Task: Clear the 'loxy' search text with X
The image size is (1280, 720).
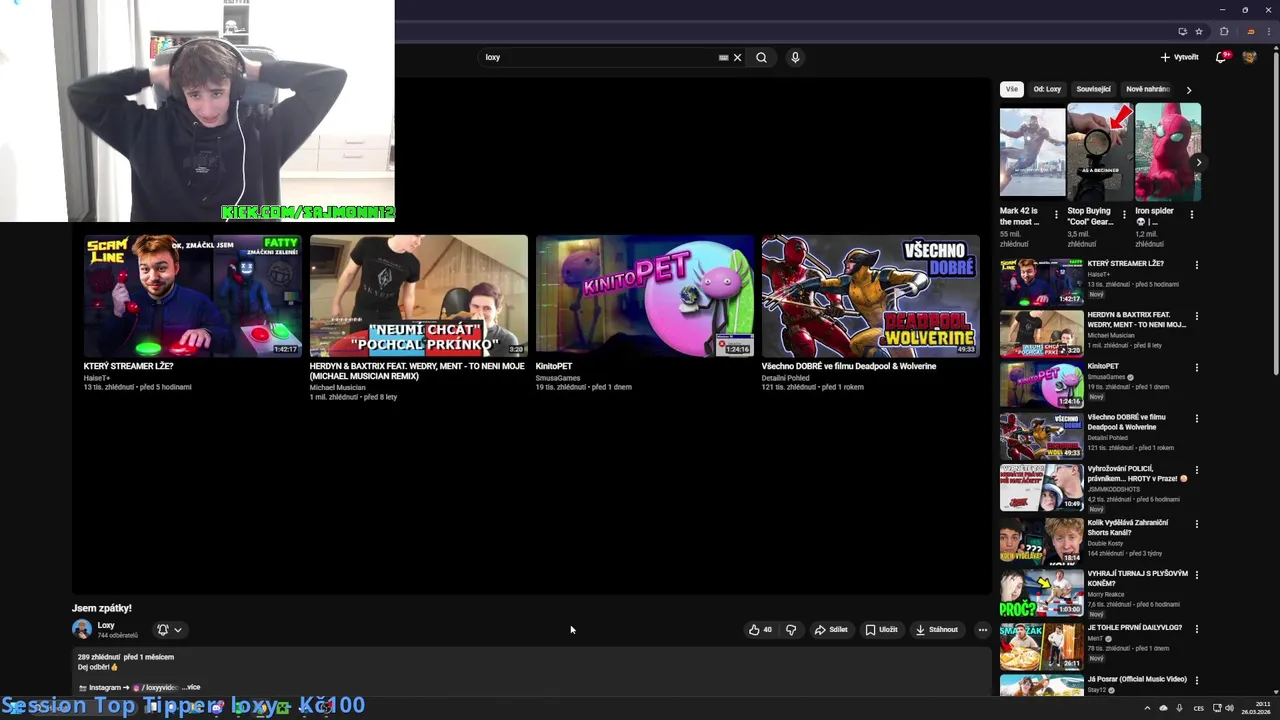Action: pos(738,57)
